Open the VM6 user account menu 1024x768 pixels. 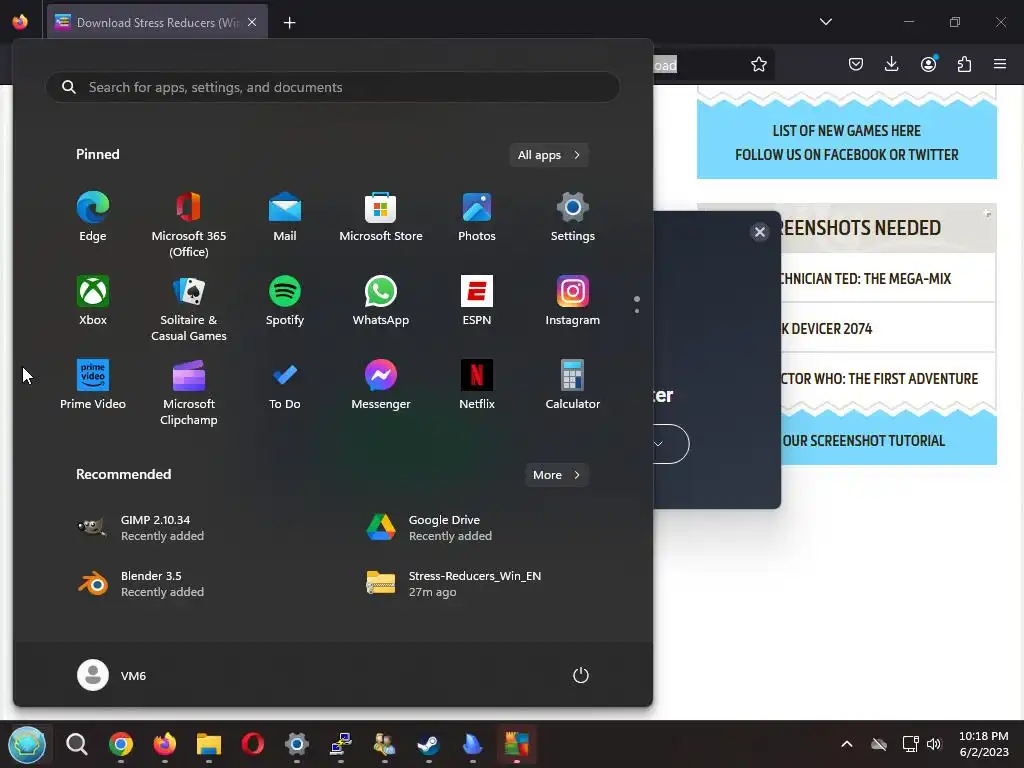click(x=112, y=675)
